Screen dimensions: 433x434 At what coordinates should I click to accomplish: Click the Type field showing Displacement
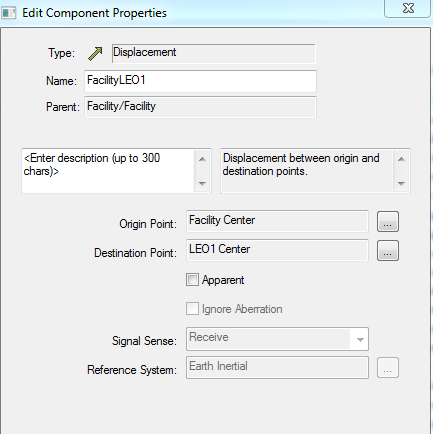pos(214,53)
